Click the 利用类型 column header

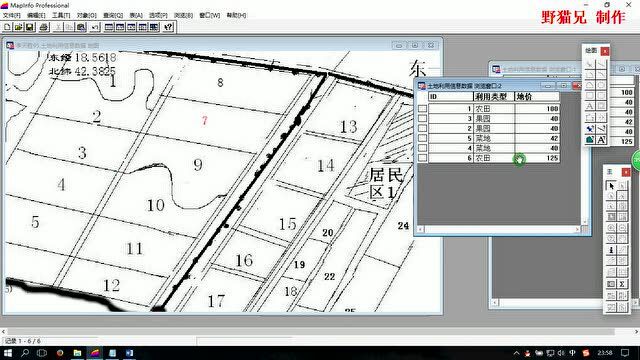pyautogui.click(x=493, y=97)
